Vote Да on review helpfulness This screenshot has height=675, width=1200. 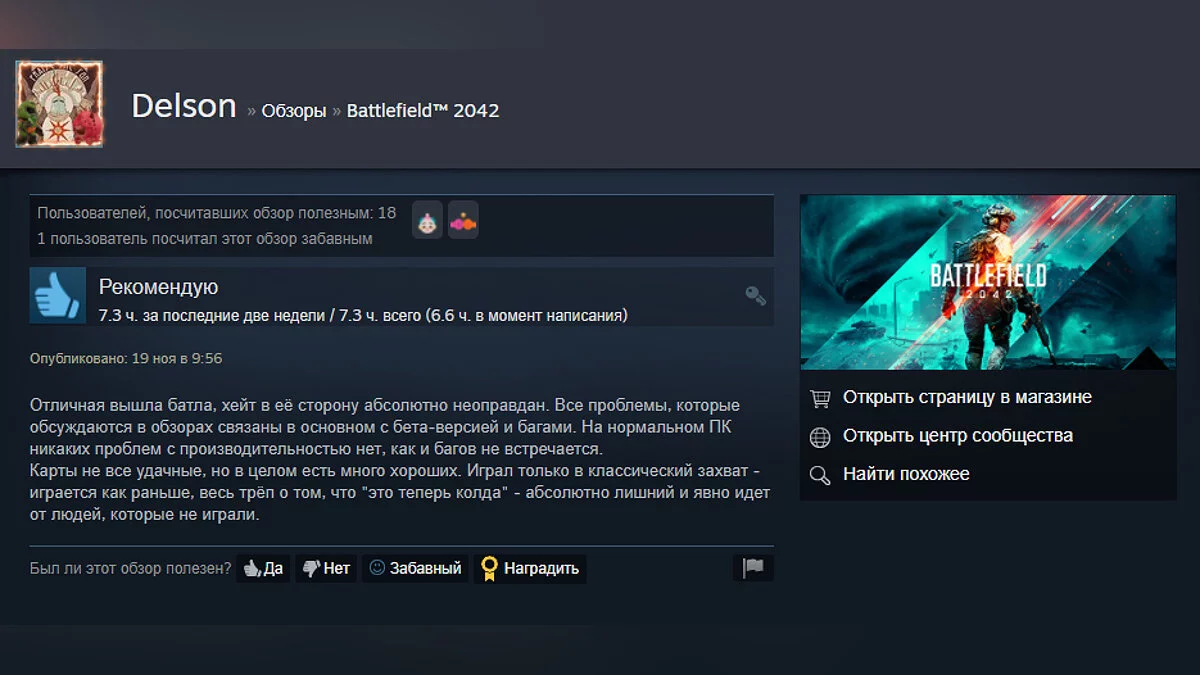[263, 568]
